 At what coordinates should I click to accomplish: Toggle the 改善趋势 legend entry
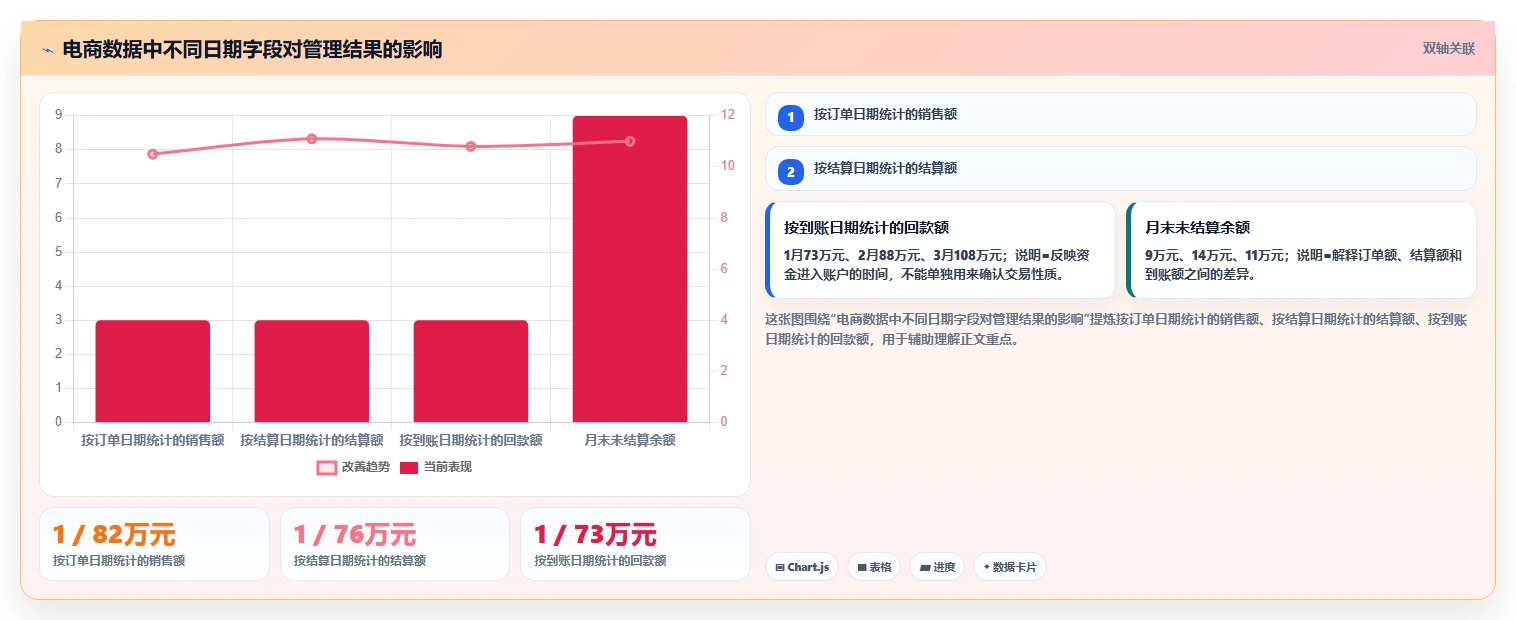pos(353,467)
